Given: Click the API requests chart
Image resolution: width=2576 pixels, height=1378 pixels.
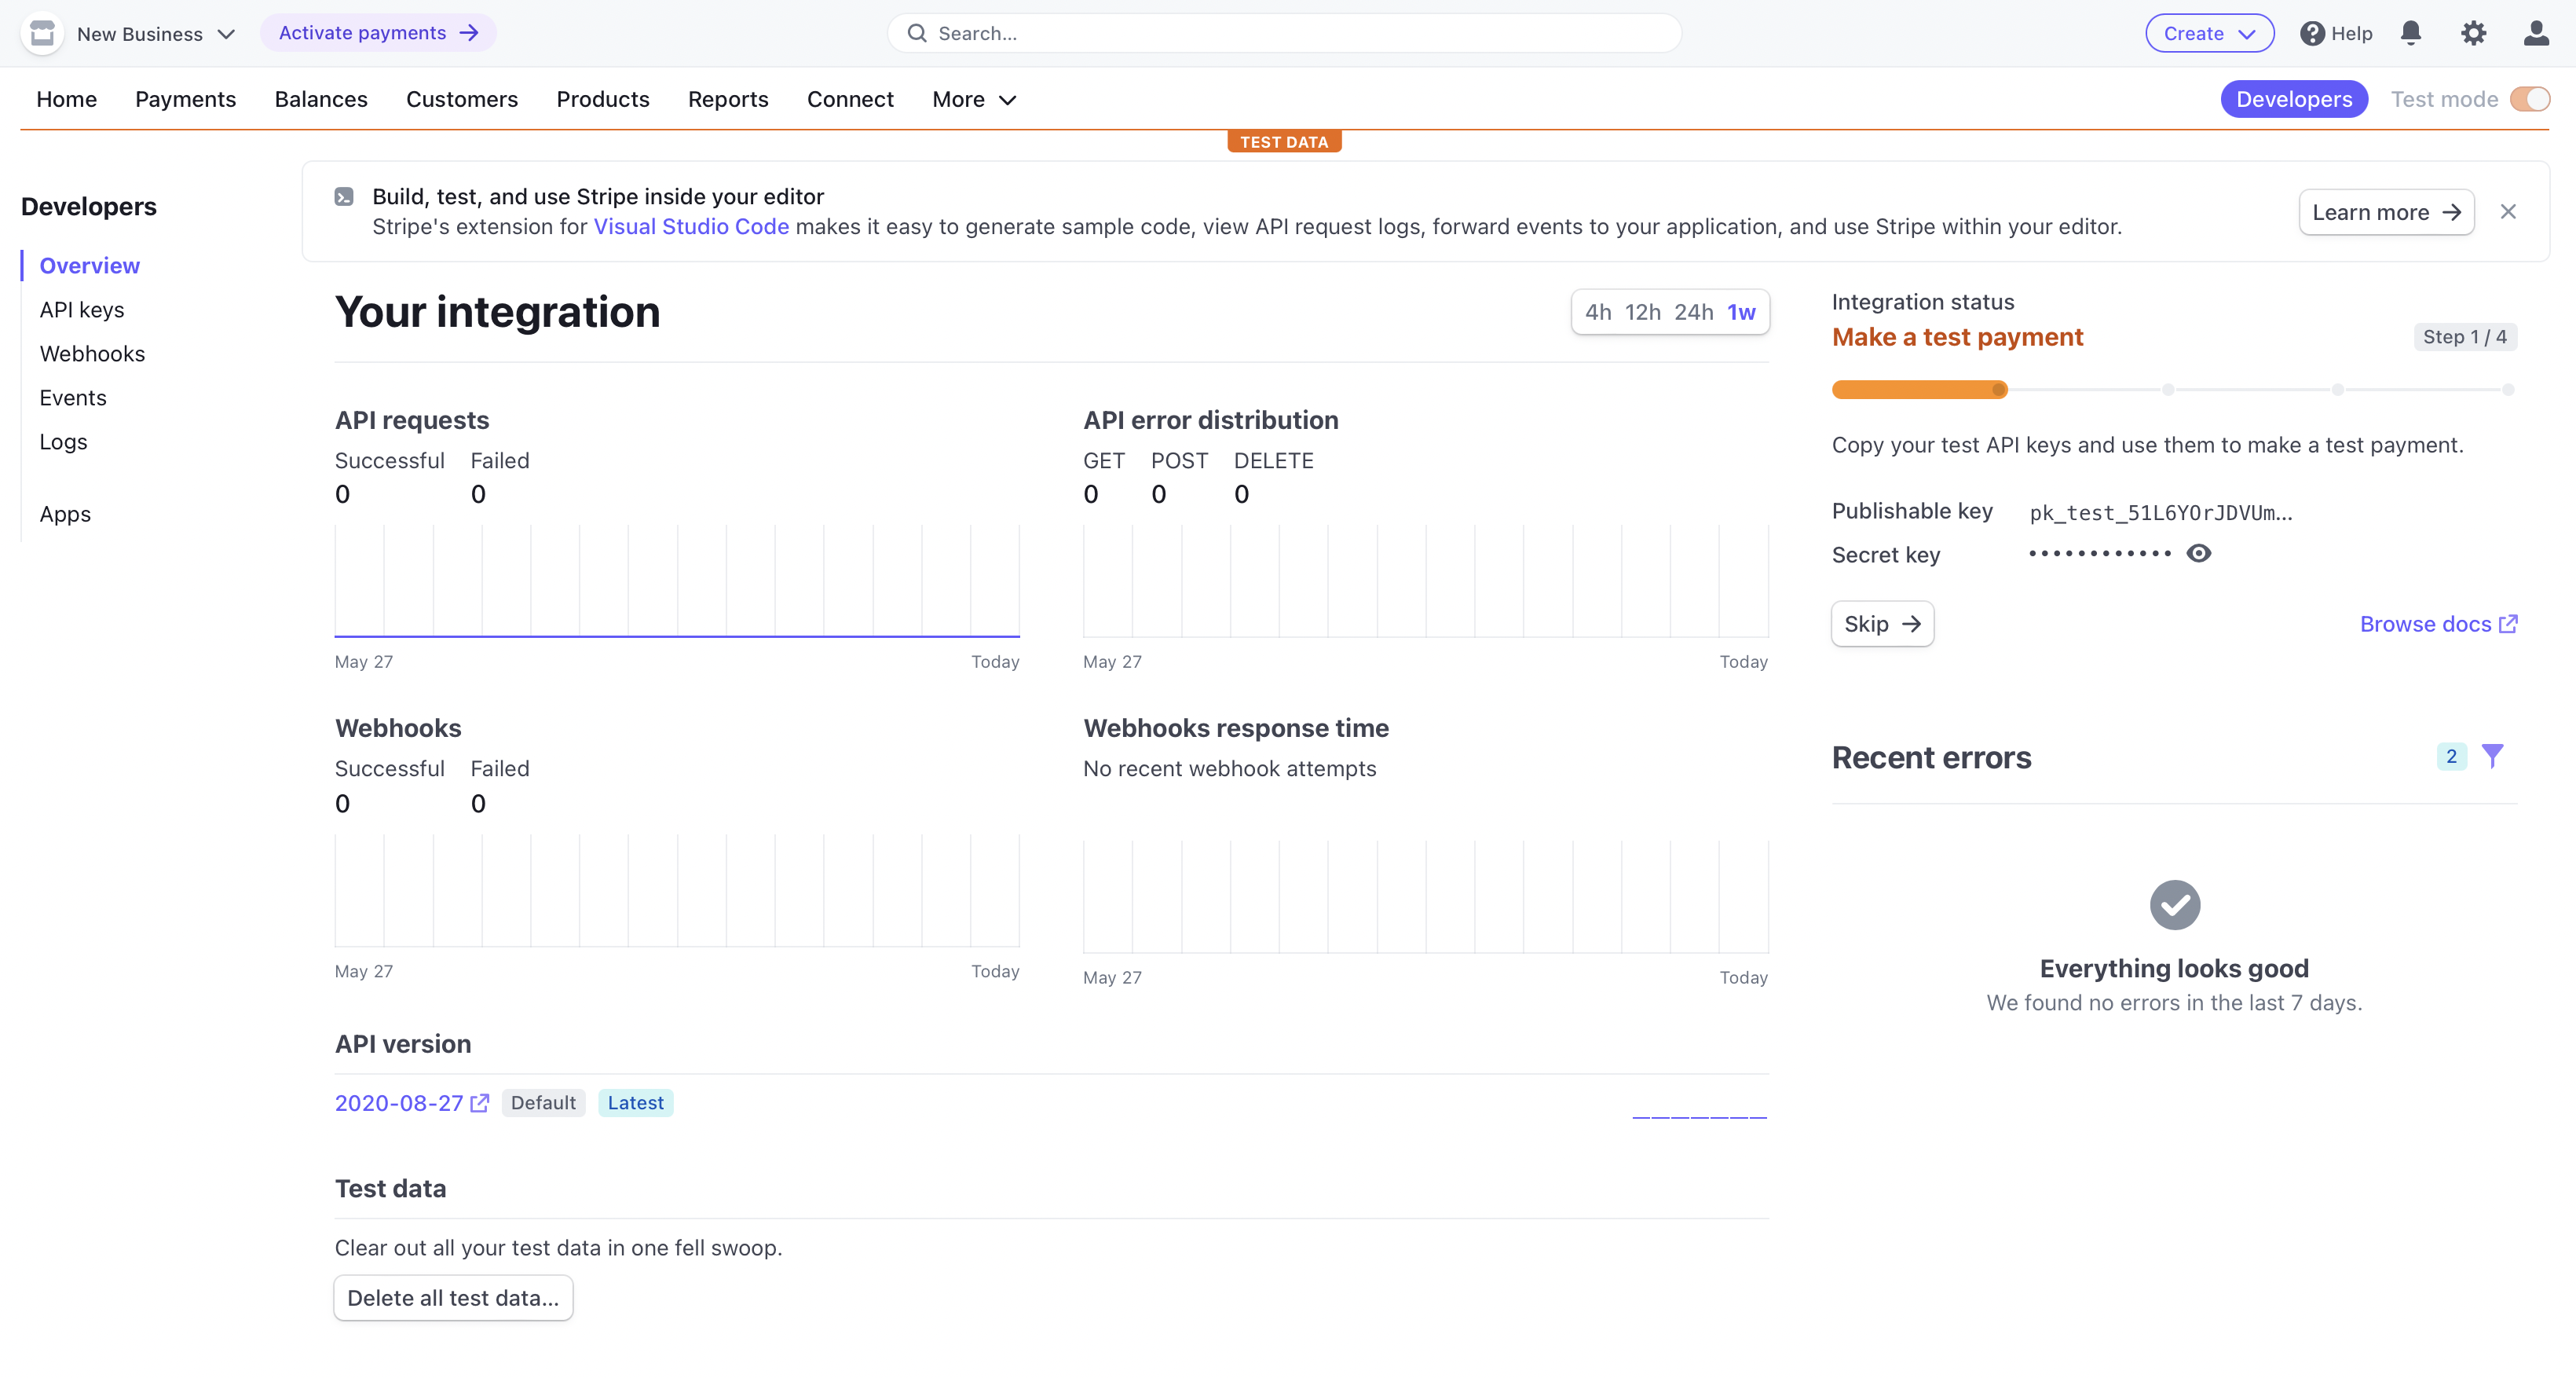Looking at the screenshot, I should click(x=677, y=581).
